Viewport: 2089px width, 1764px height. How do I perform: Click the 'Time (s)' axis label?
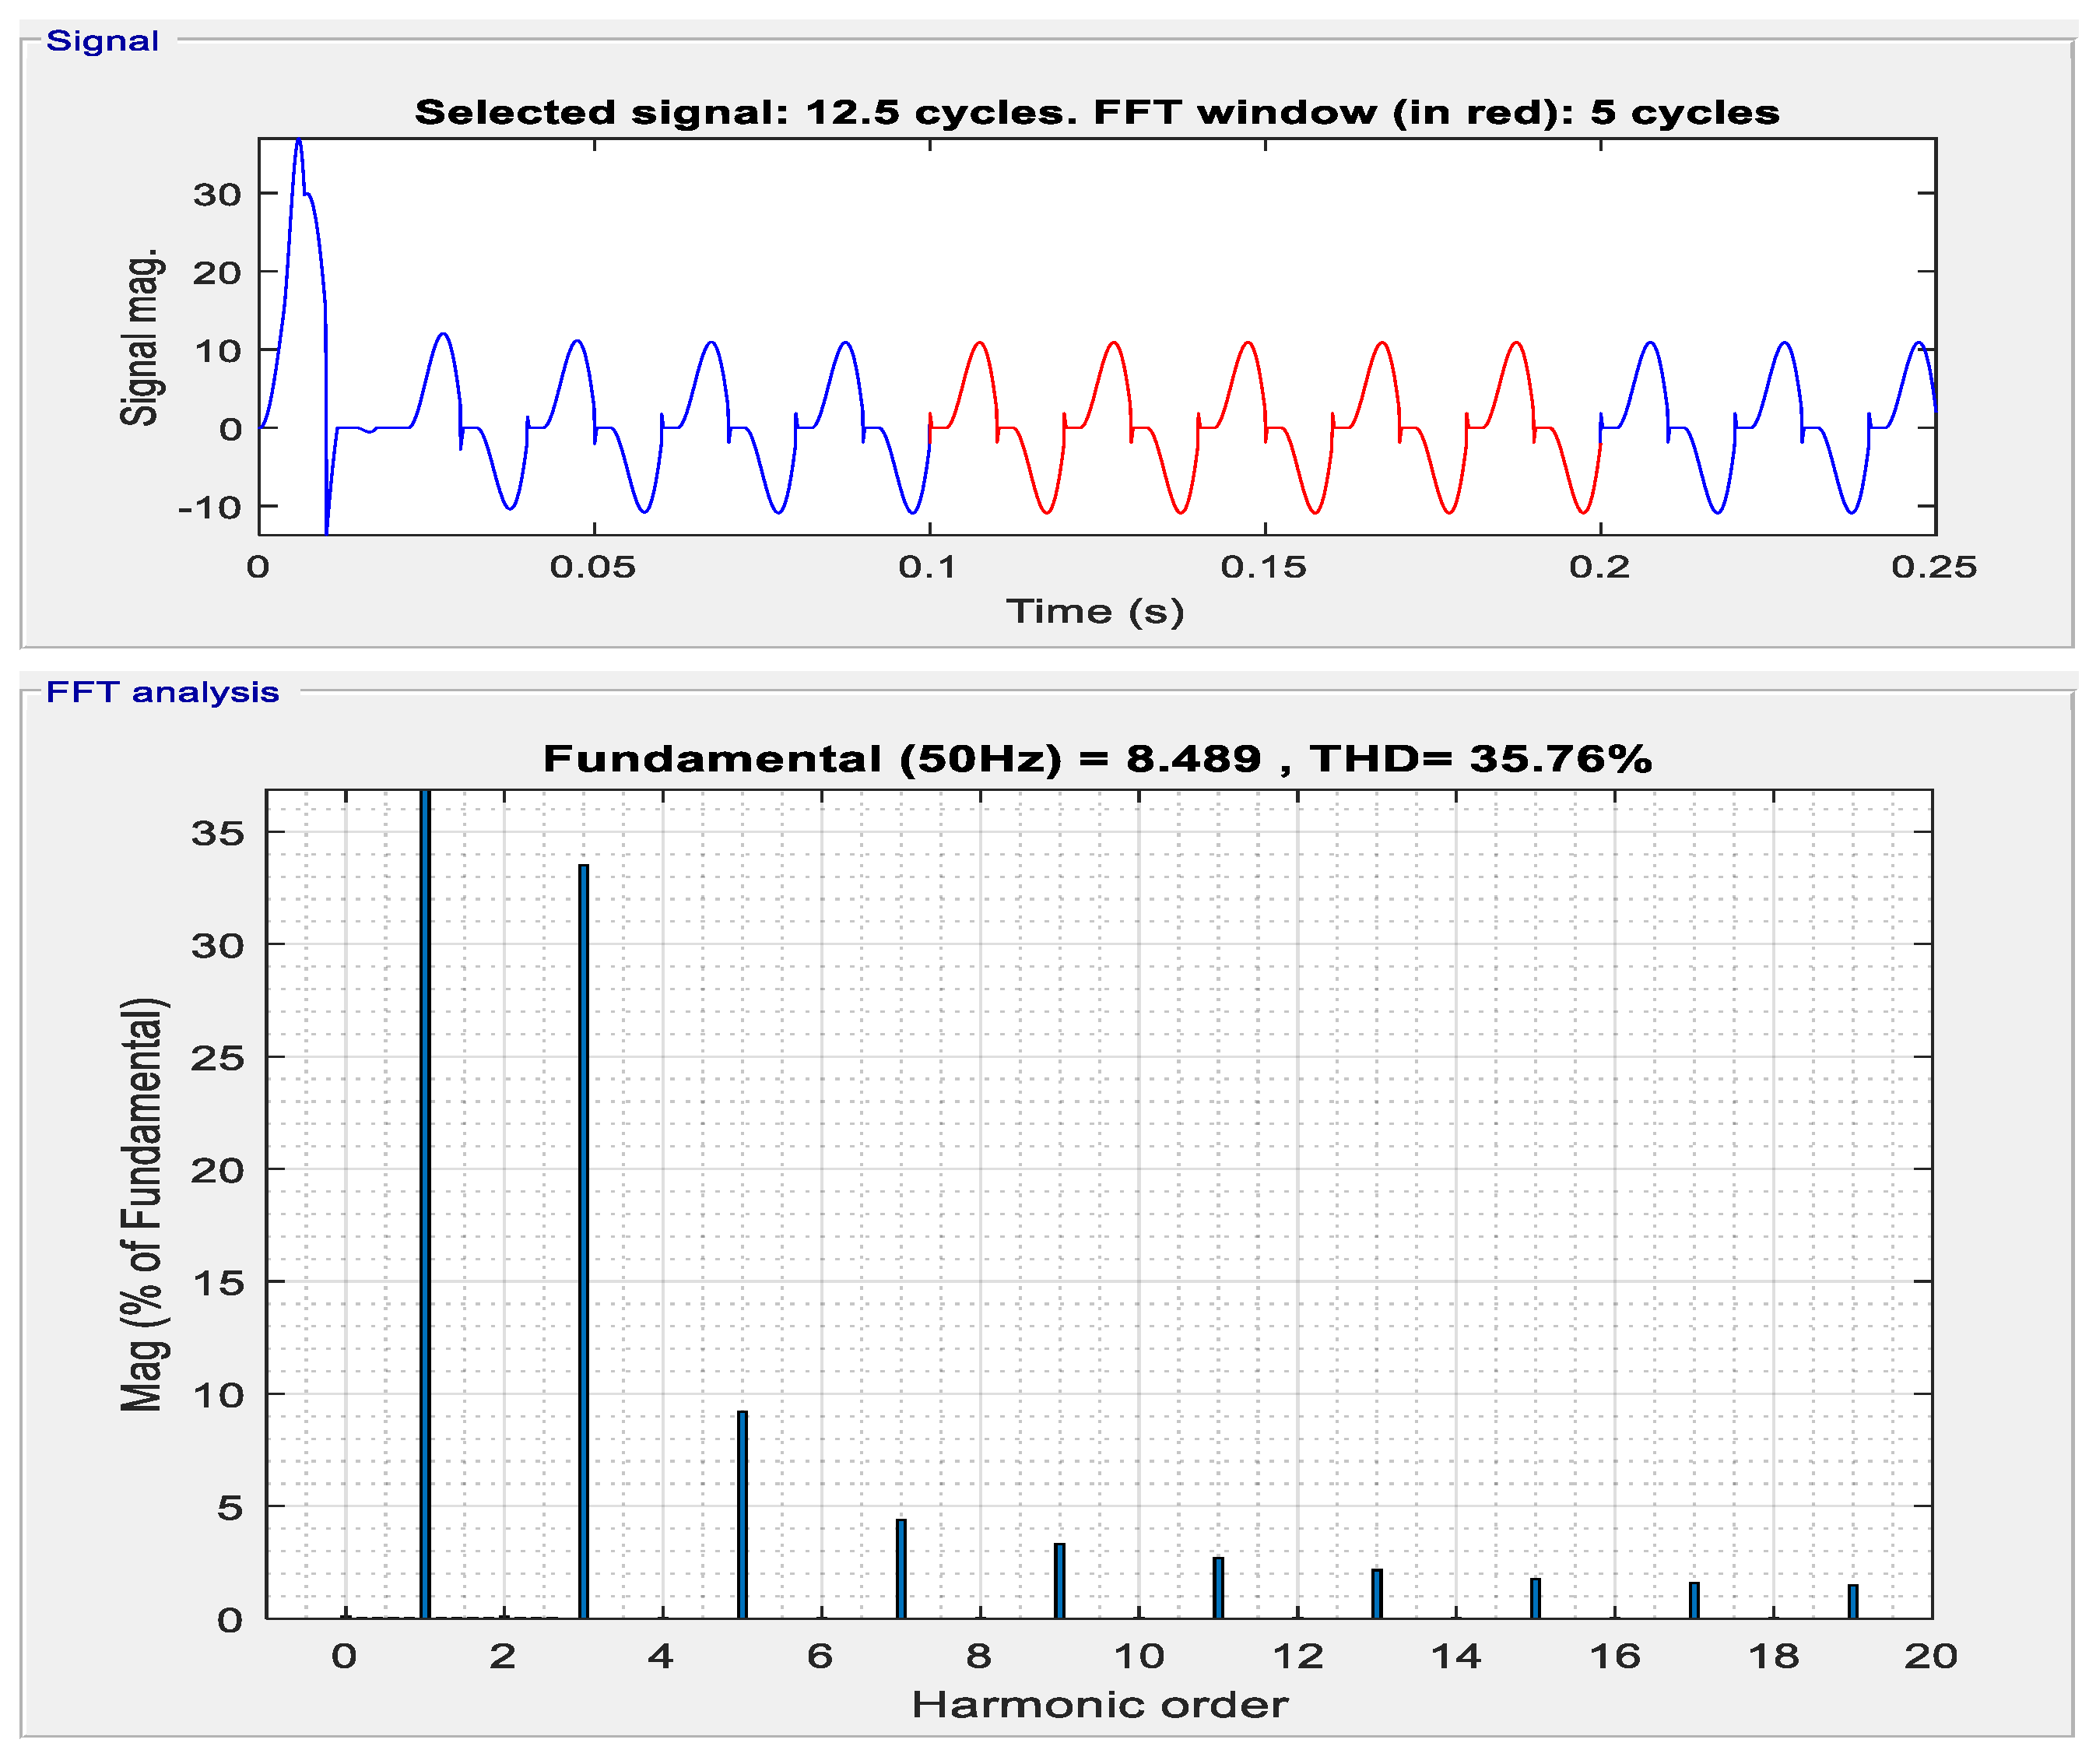click(1095, 611)
